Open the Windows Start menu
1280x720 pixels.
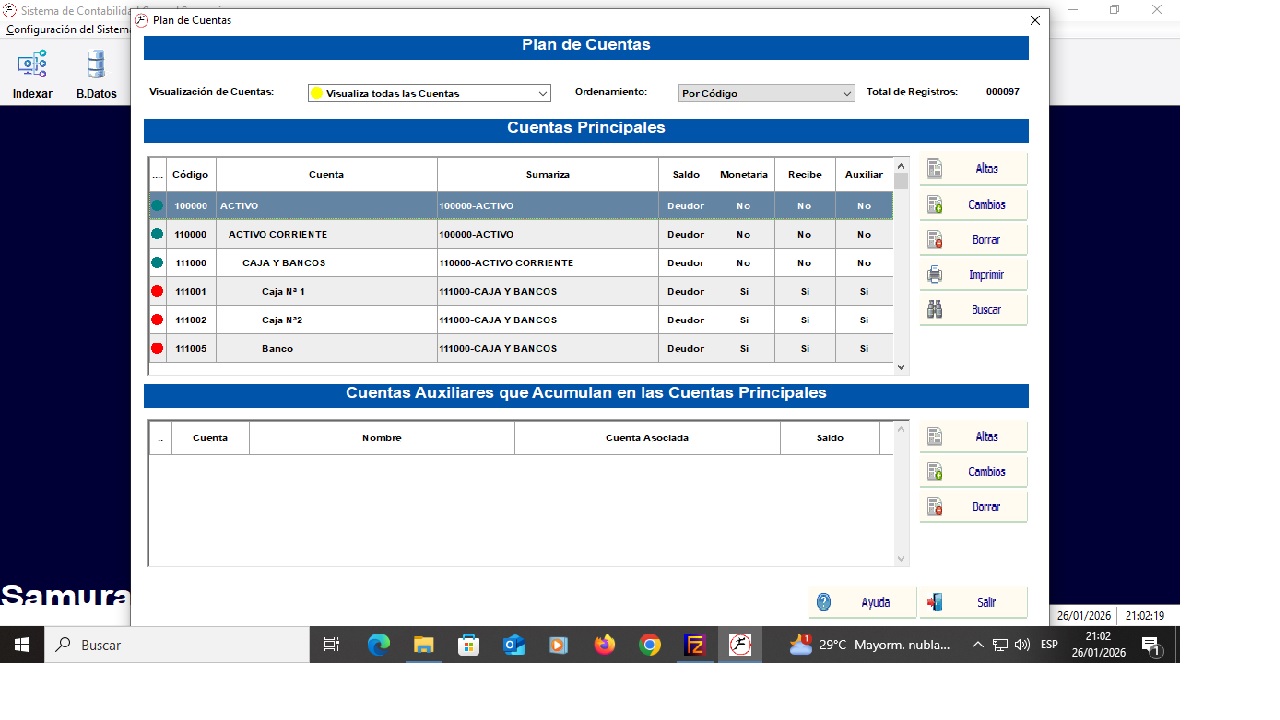coord(22,645)
